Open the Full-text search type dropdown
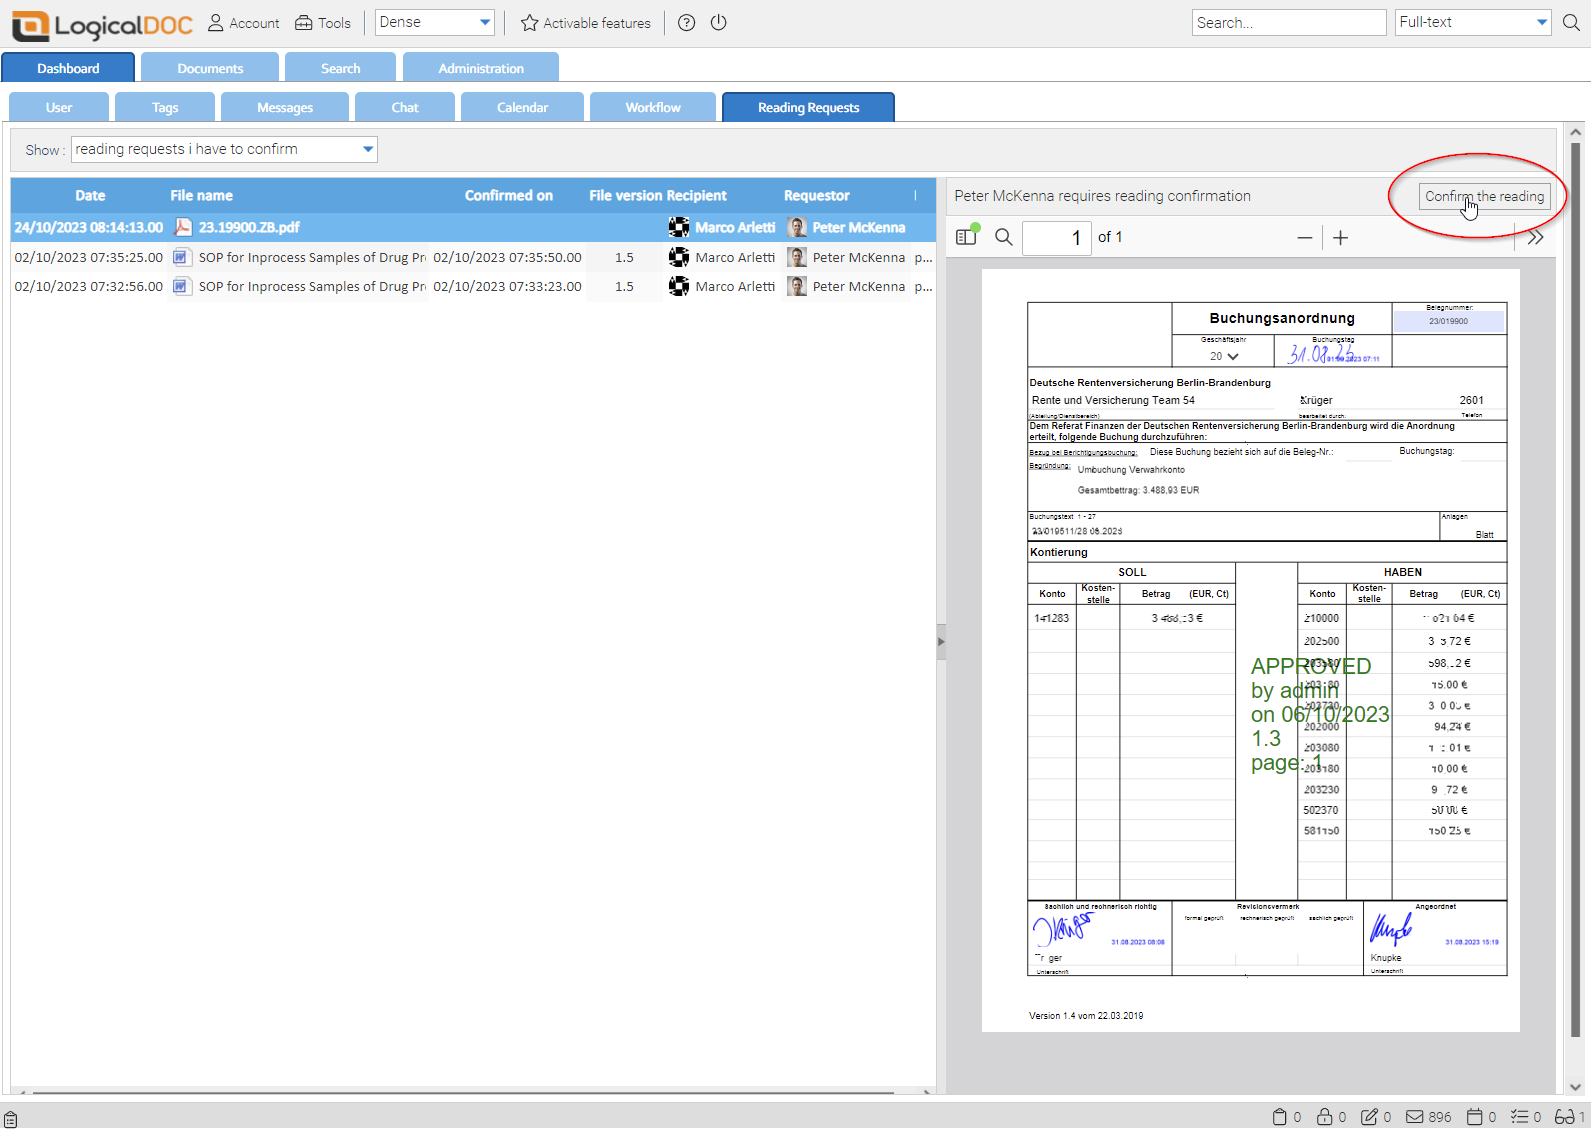The width and height of the screenshot is (1591, 1131). pos(1473,22)
